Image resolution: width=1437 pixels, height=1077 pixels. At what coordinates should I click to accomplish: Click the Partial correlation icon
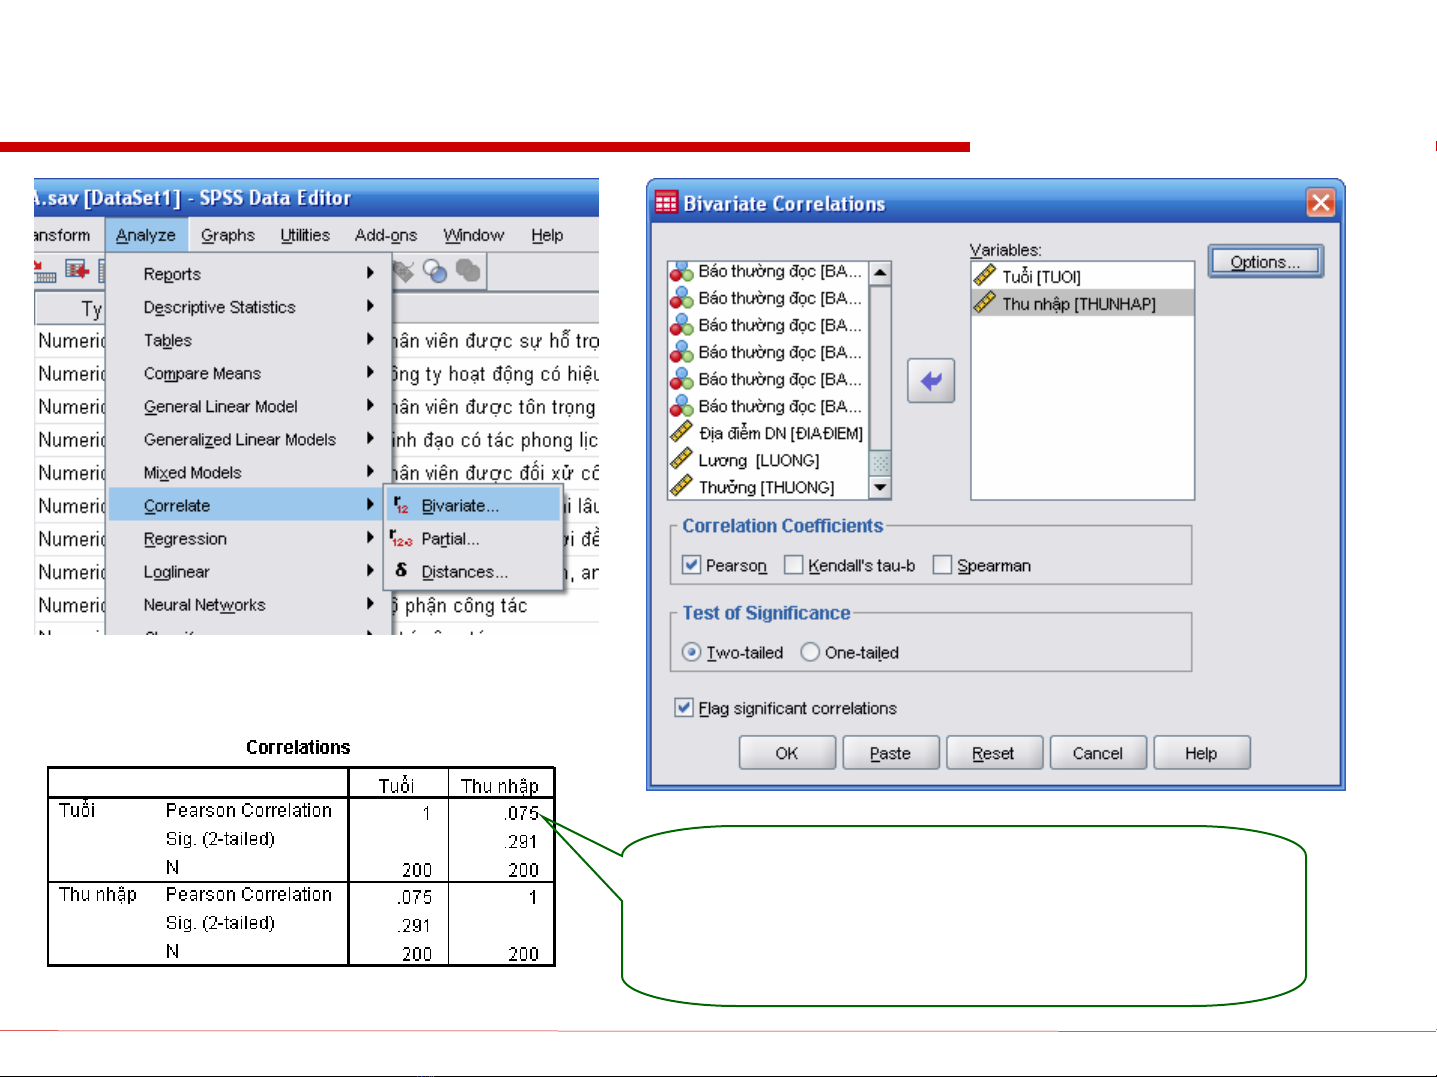click(401, 539)
